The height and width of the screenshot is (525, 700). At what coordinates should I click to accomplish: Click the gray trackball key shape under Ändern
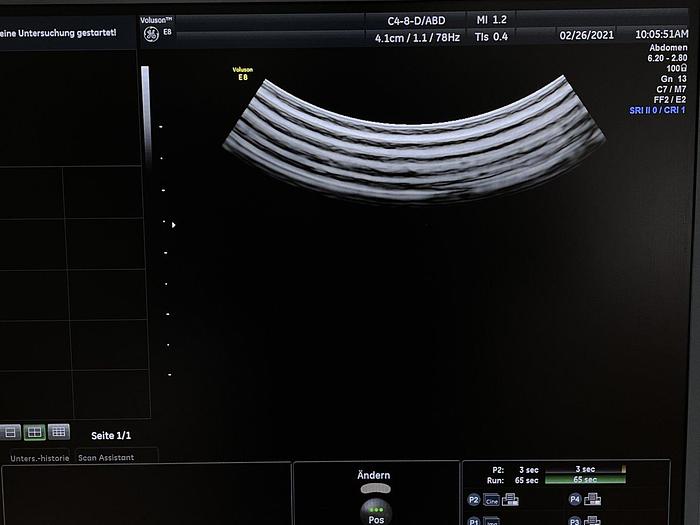click(376, 489)
